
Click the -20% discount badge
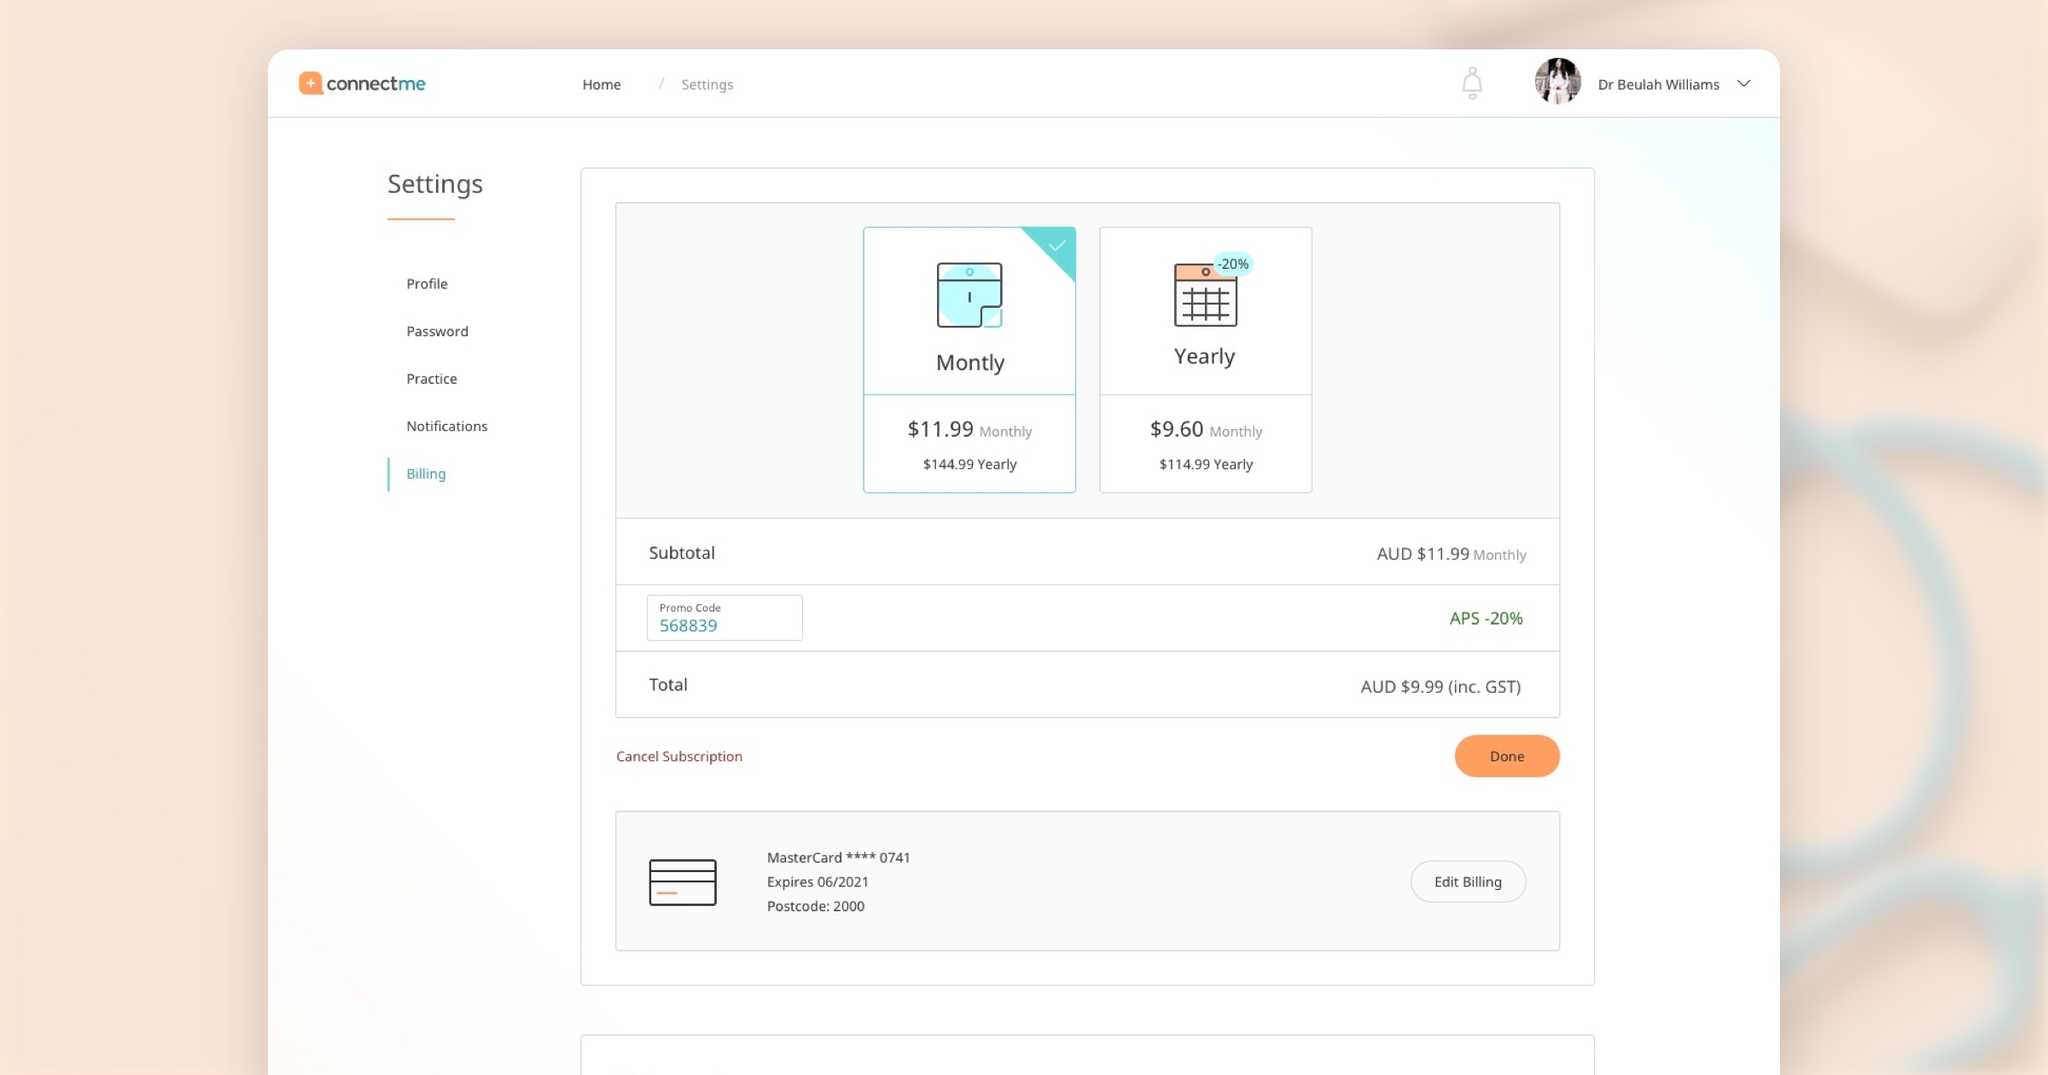(x=1233, y=264)
